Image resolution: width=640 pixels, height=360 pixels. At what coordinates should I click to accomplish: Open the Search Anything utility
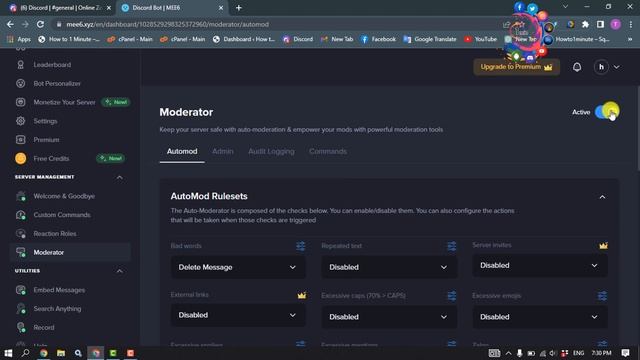click(57, 309)
